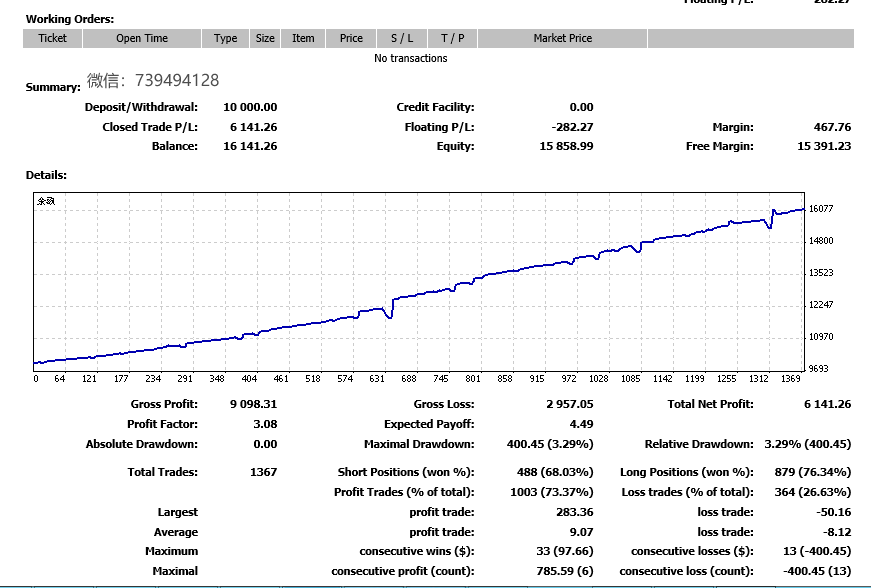Click the 'Total Trades:' label
This screenshot has height=588, width=871.
163,472
